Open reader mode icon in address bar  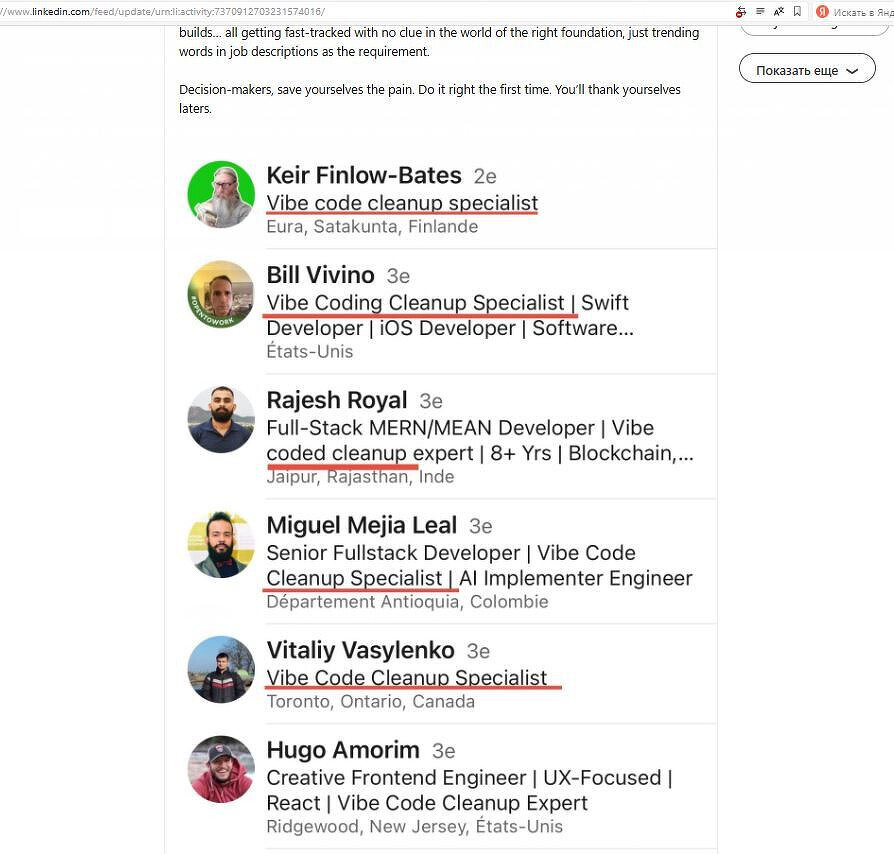(x=760, y=11)
